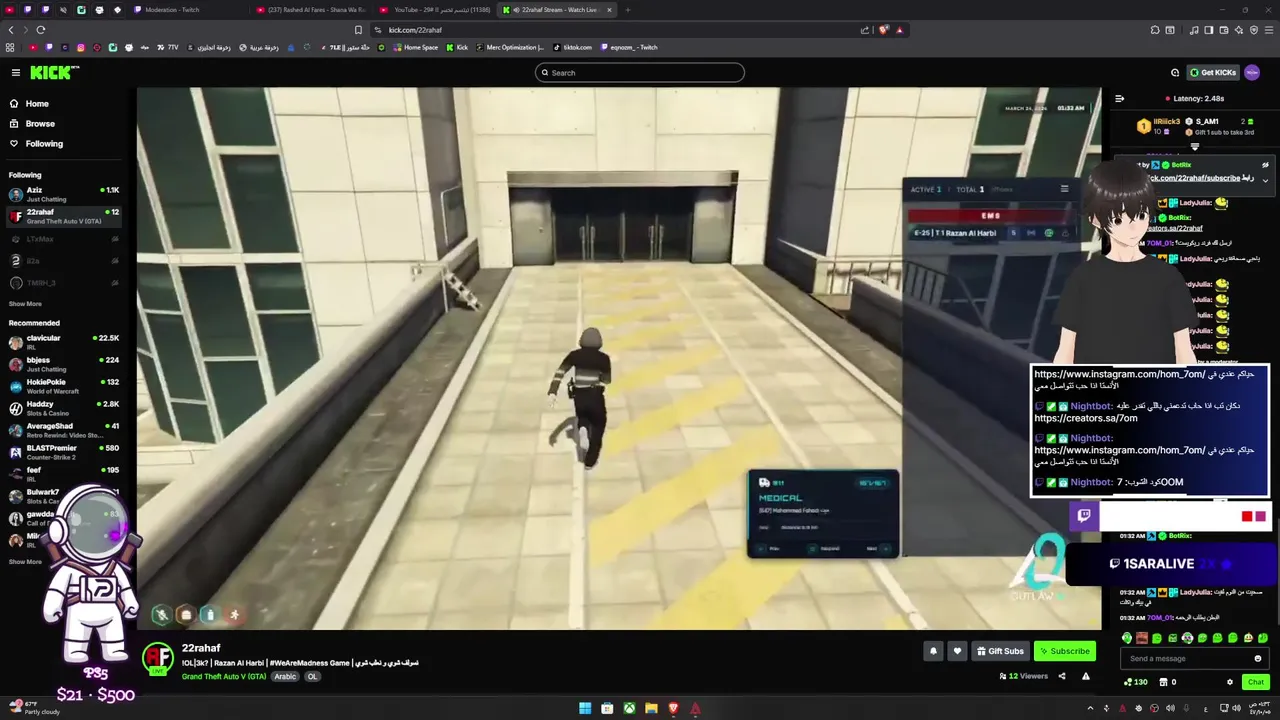Screen dimensions: 1280x720
Task: Open the chat shop icon
Action: [x=1164, y=682]
